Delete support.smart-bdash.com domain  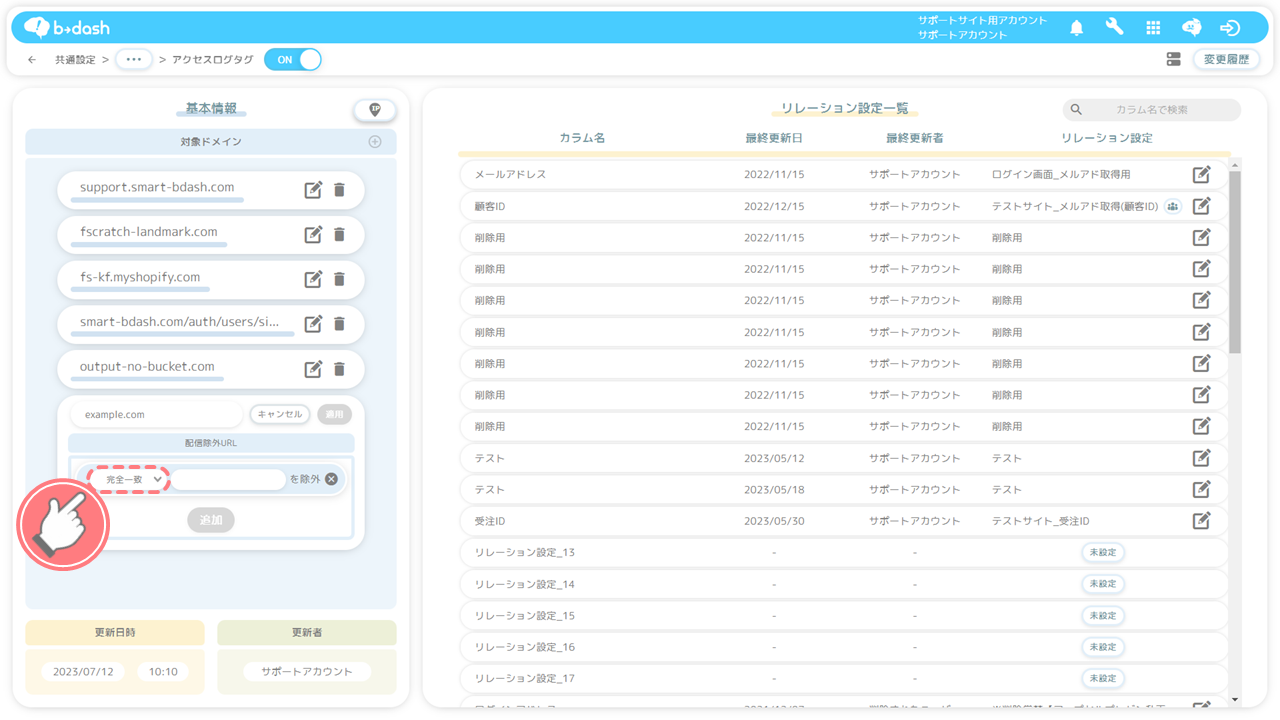click(339, 190)
